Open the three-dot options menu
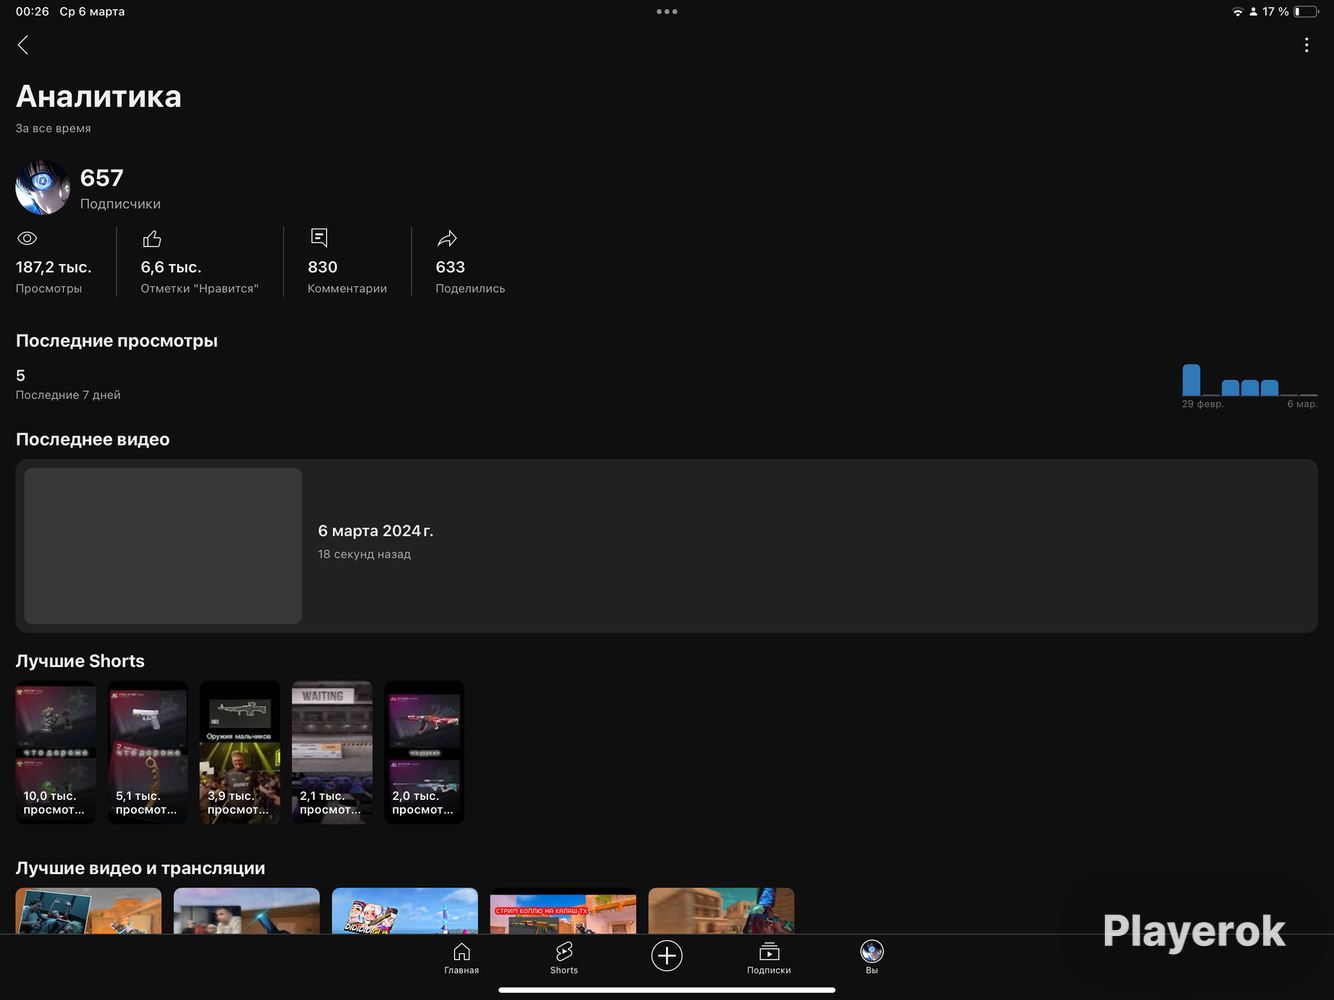 pyautogui.click(x=1306, y=45)
